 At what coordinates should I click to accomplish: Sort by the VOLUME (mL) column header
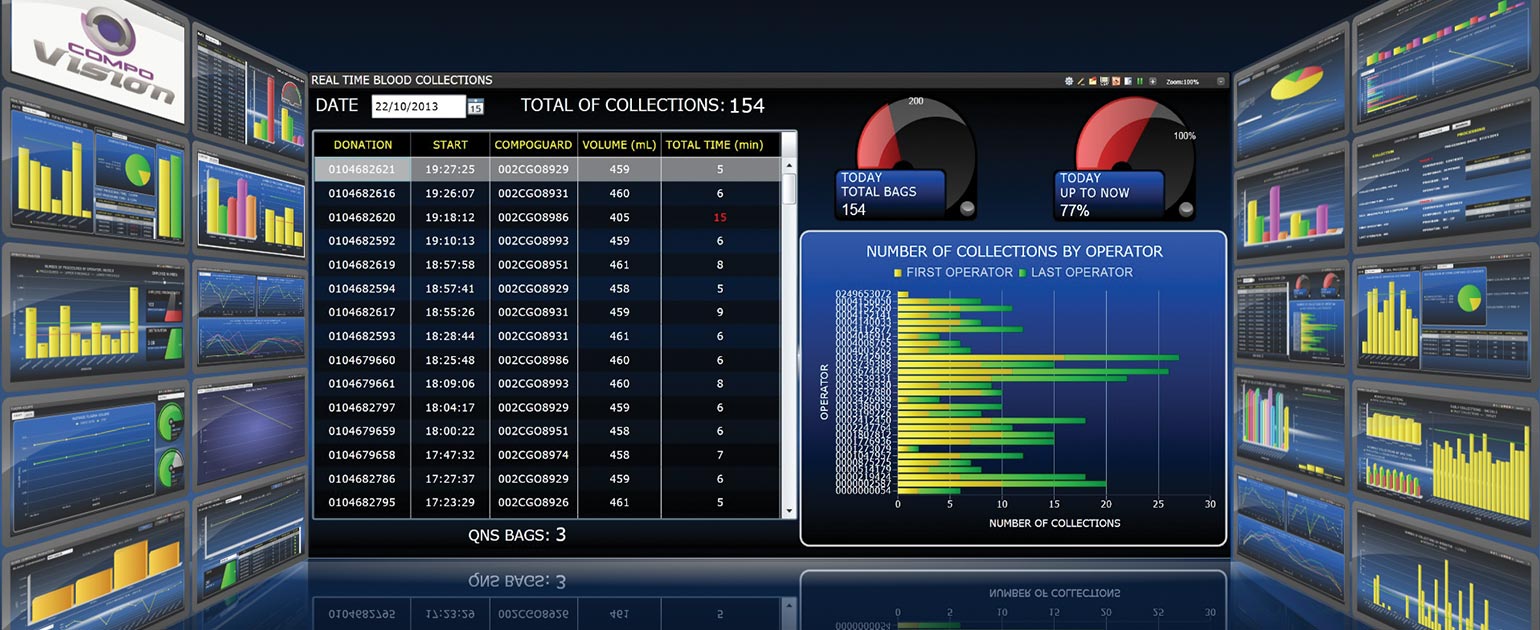click(x=619, y=145)
